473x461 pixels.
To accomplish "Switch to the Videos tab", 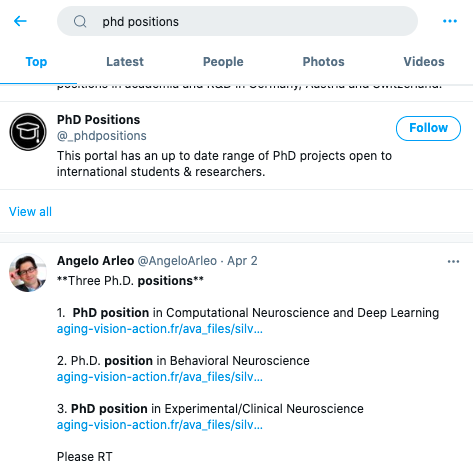I will point(424,62).
